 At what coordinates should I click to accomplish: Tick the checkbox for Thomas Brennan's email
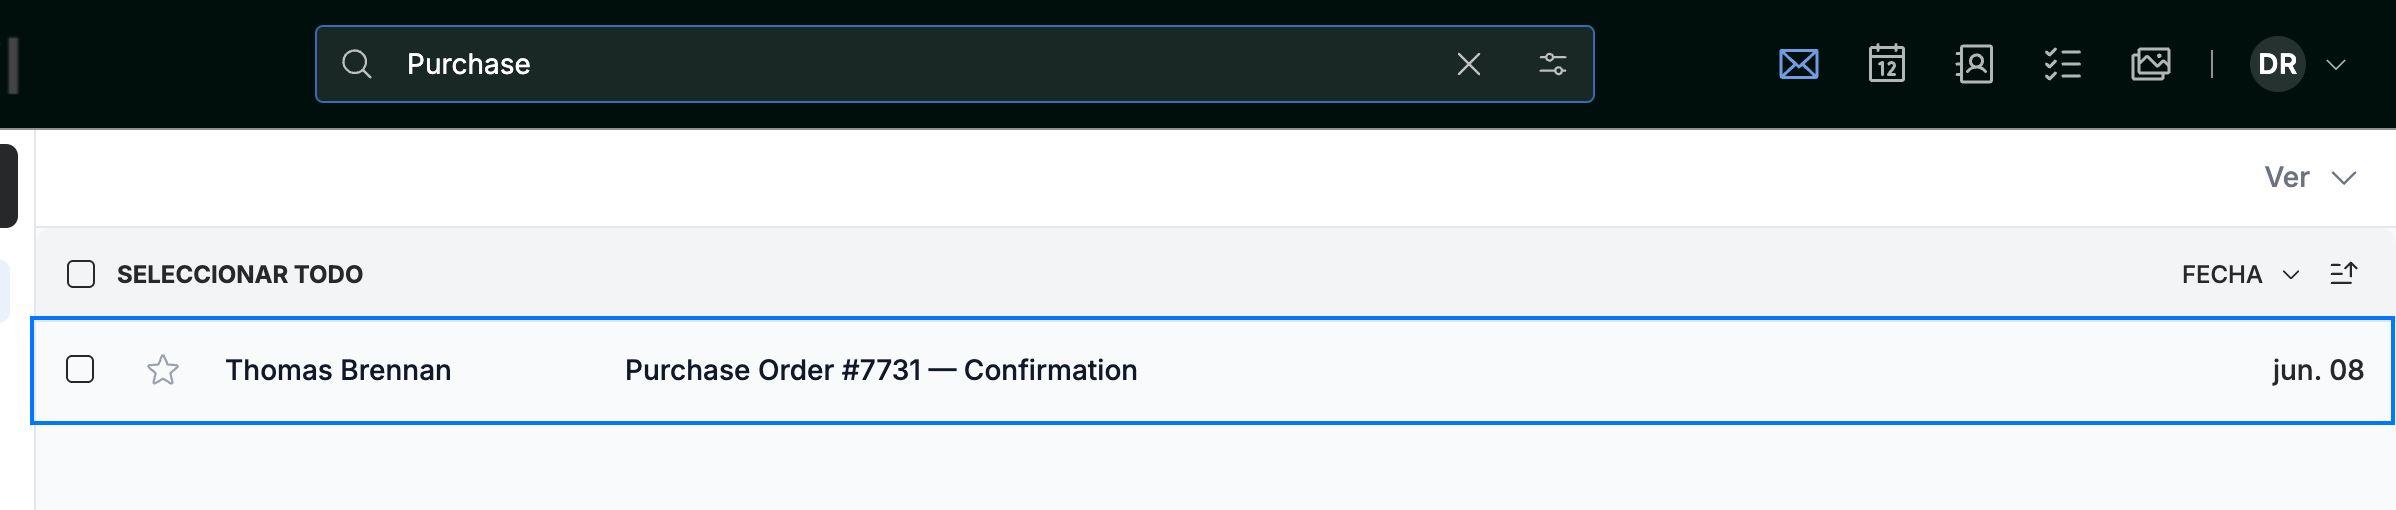[x=80, y=369]
